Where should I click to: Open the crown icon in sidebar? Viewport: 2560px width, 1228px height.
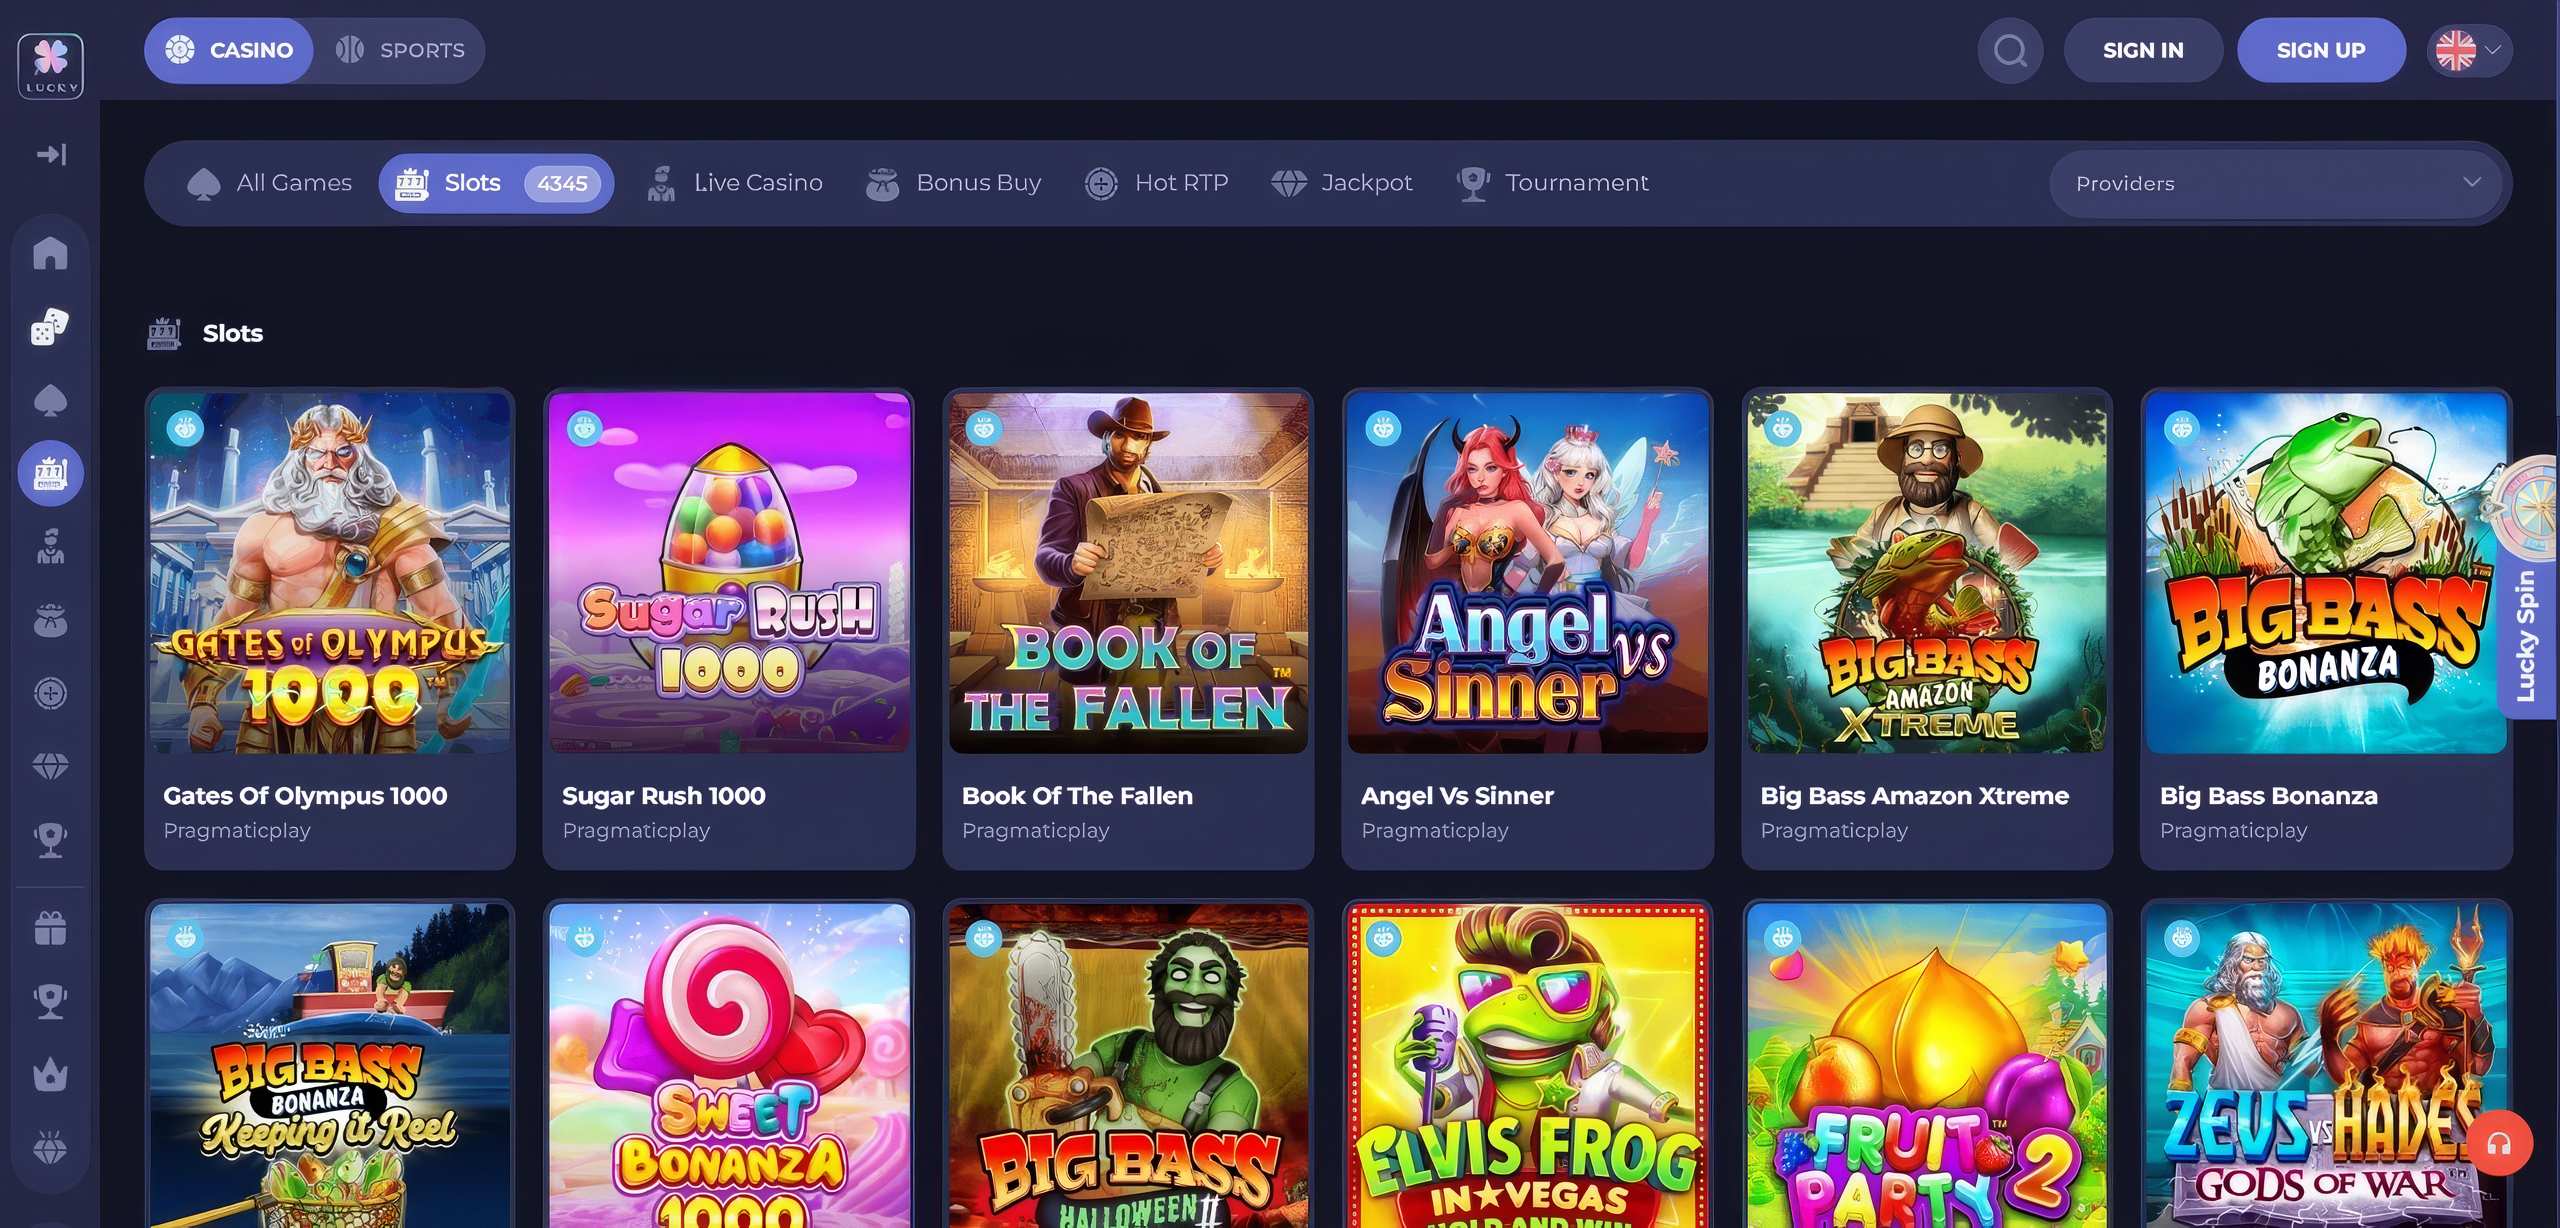coord(50,1075)
